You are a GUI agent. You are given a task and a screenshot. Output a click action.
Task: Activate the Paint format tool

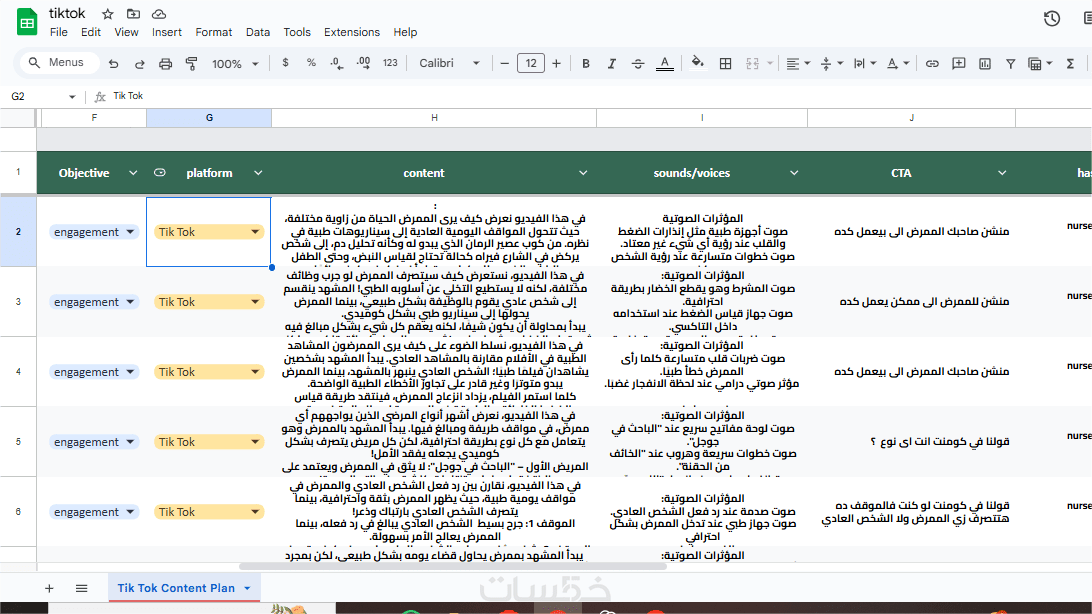[192, 63]
